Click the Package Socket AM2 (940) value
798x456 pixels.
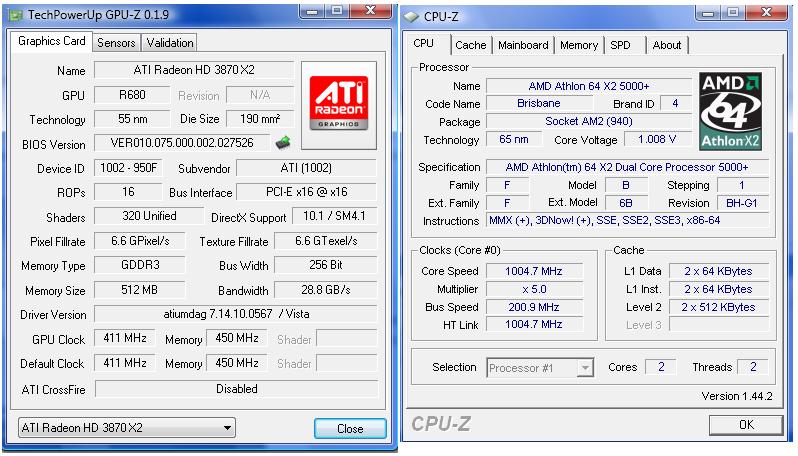(589, 121)
